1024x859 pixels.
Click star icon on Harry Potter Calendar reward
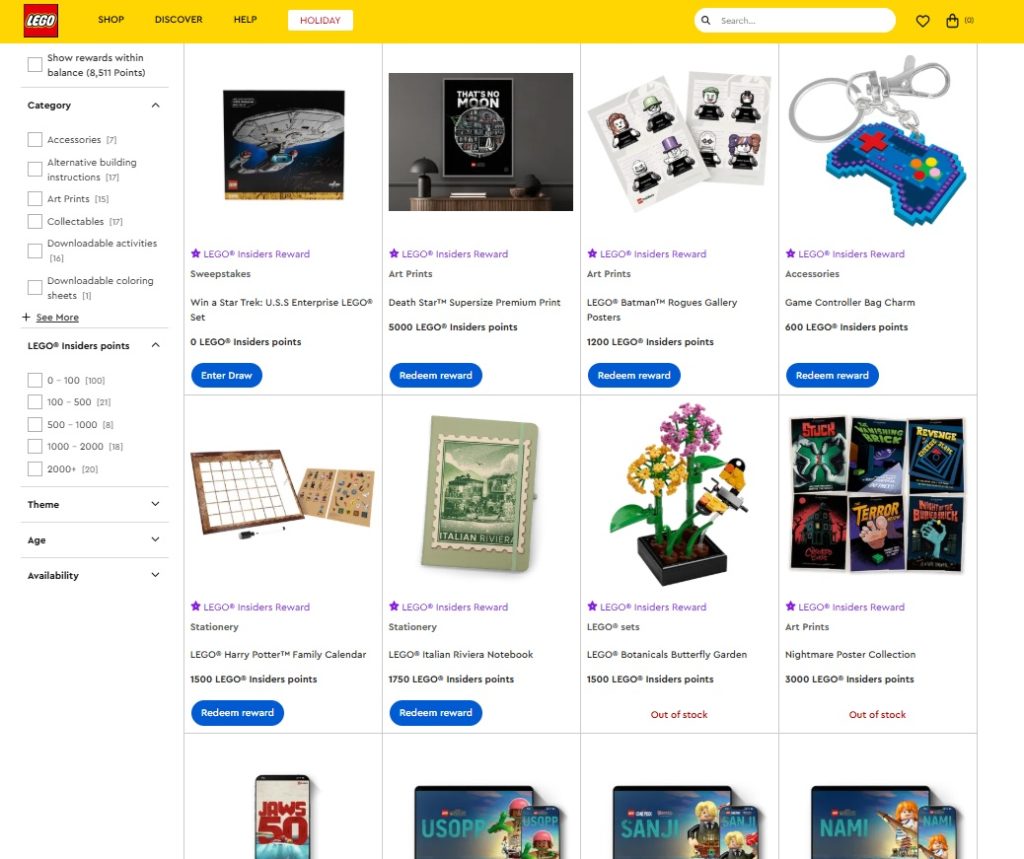195,606
